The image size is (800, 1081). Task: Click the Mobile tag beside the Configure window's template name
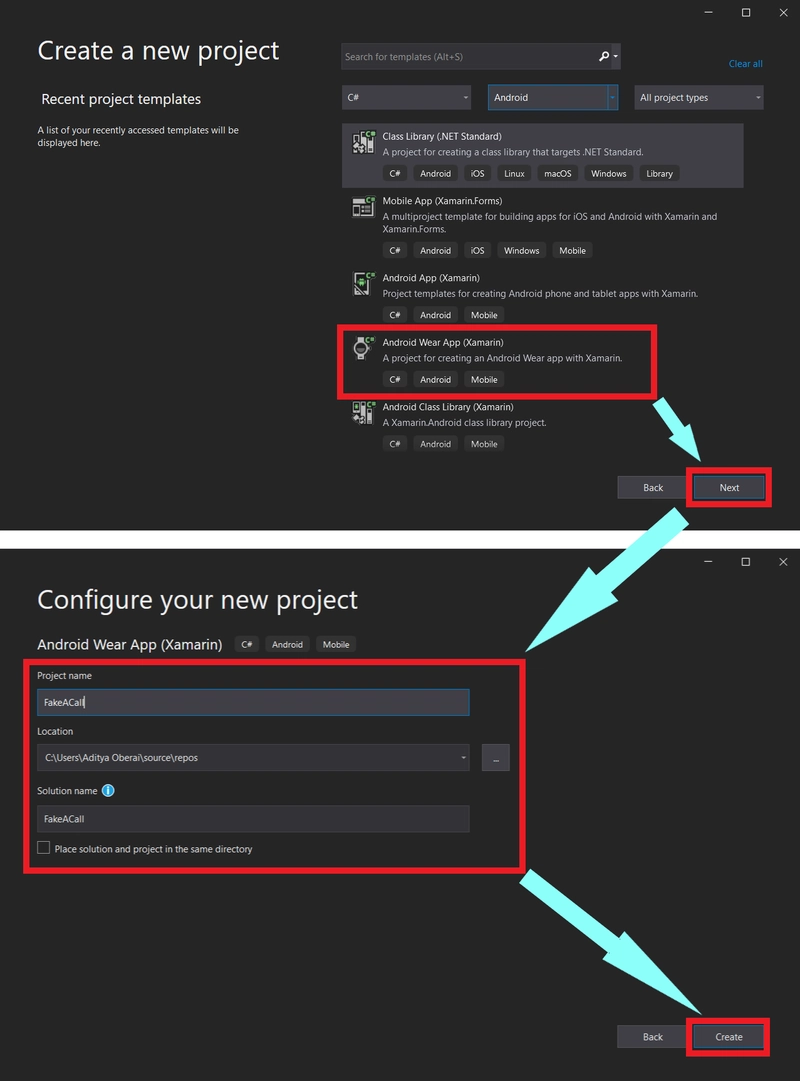click(x=336, y=645)
